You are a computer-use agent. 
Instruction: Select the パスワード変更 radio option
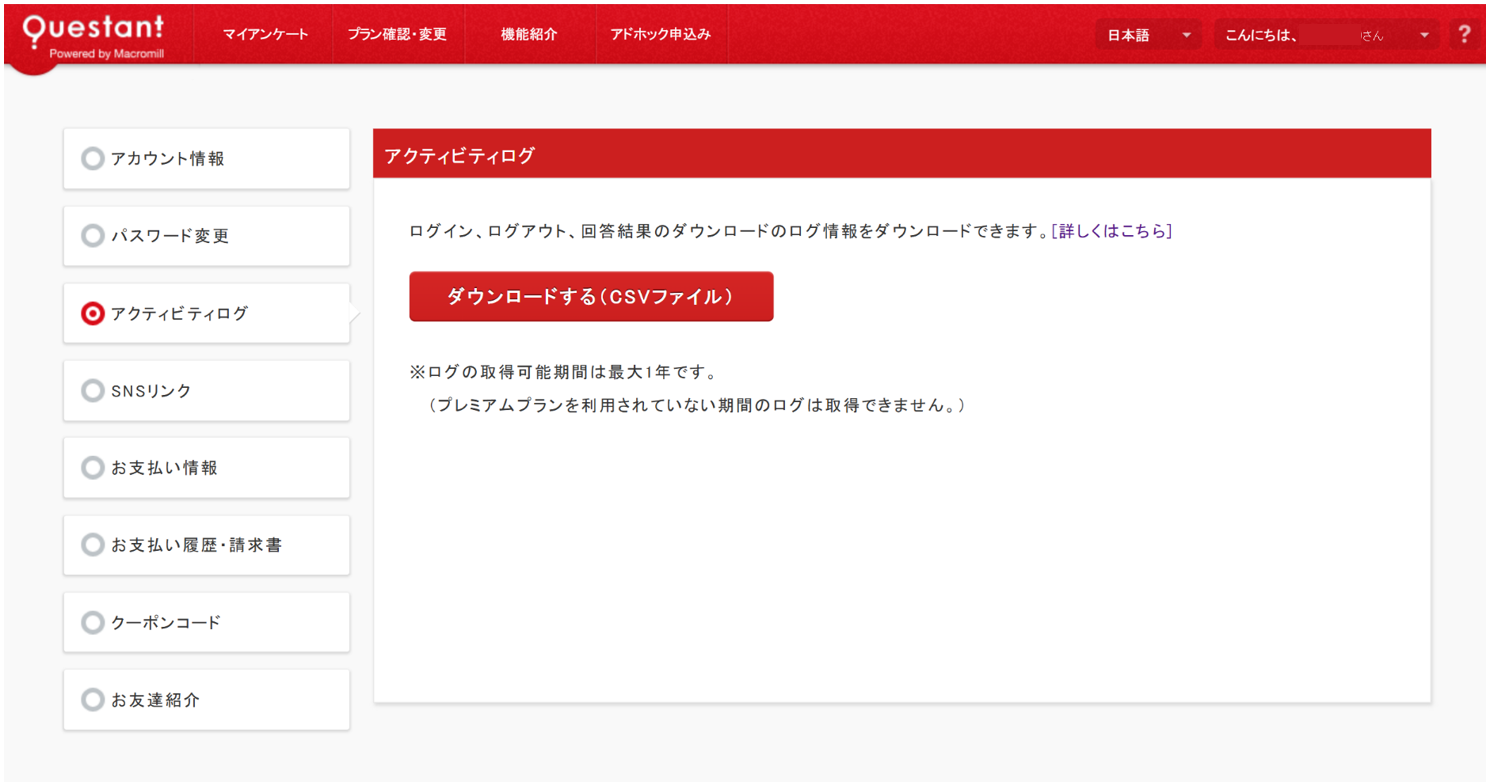pos(206,236)
